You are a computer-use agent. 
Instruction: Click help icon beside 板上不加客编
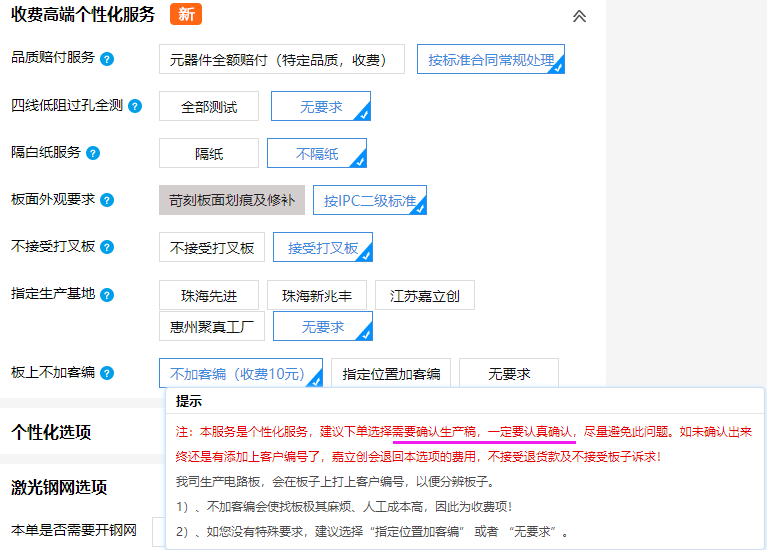(107, 373)
